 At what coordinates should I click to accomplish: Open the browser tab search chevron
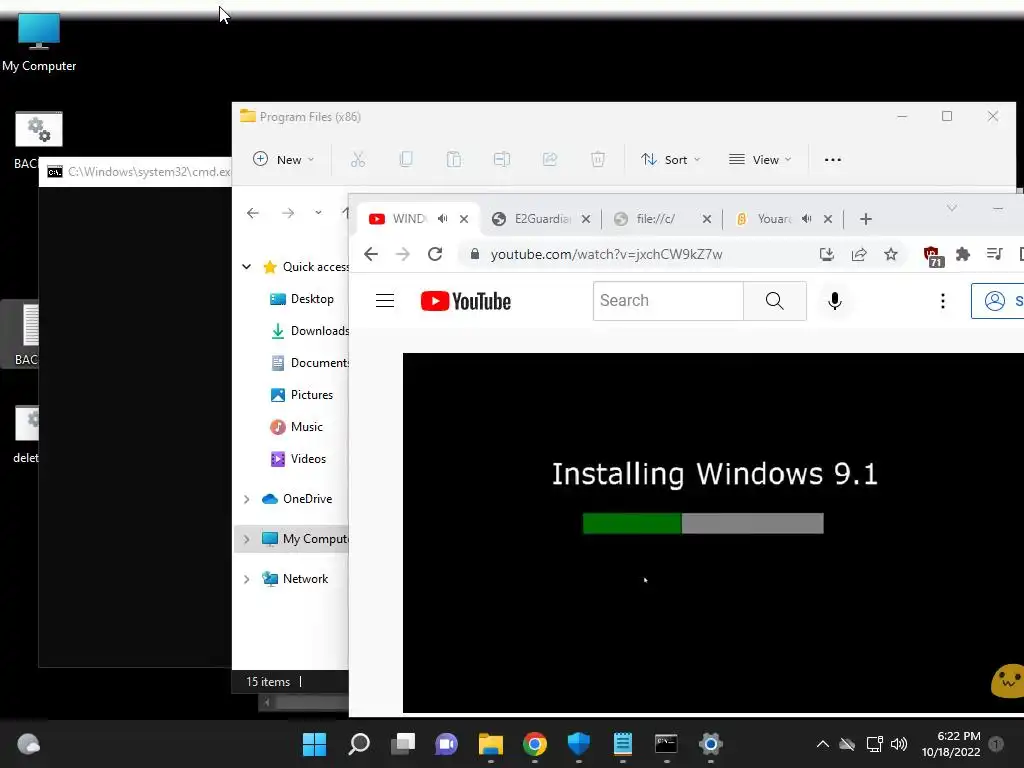(x=952, y=208)
